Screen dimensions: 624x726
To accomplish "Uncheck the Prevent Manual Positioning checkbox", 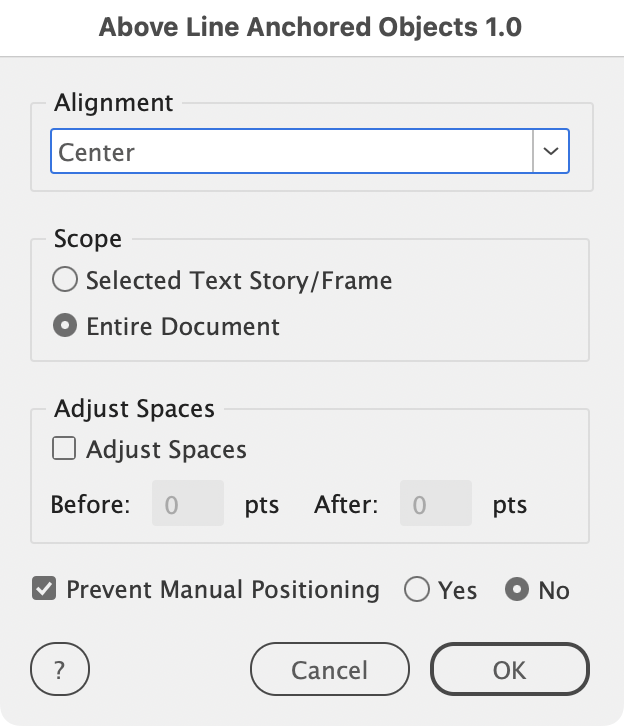I will pos(44,589).
